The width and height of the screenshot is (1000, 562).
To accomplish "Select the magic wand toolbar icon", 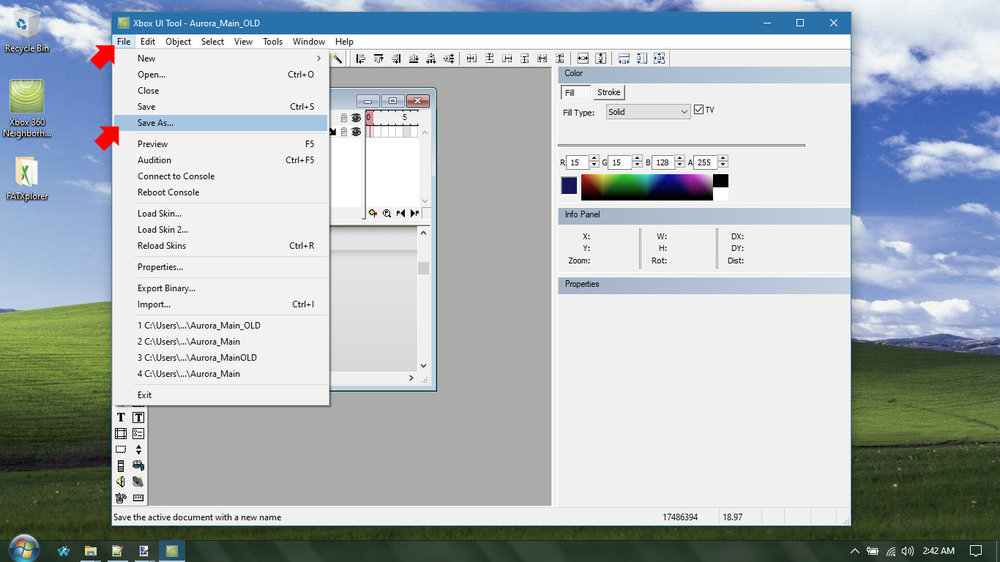I will click(x=337, y=59).
